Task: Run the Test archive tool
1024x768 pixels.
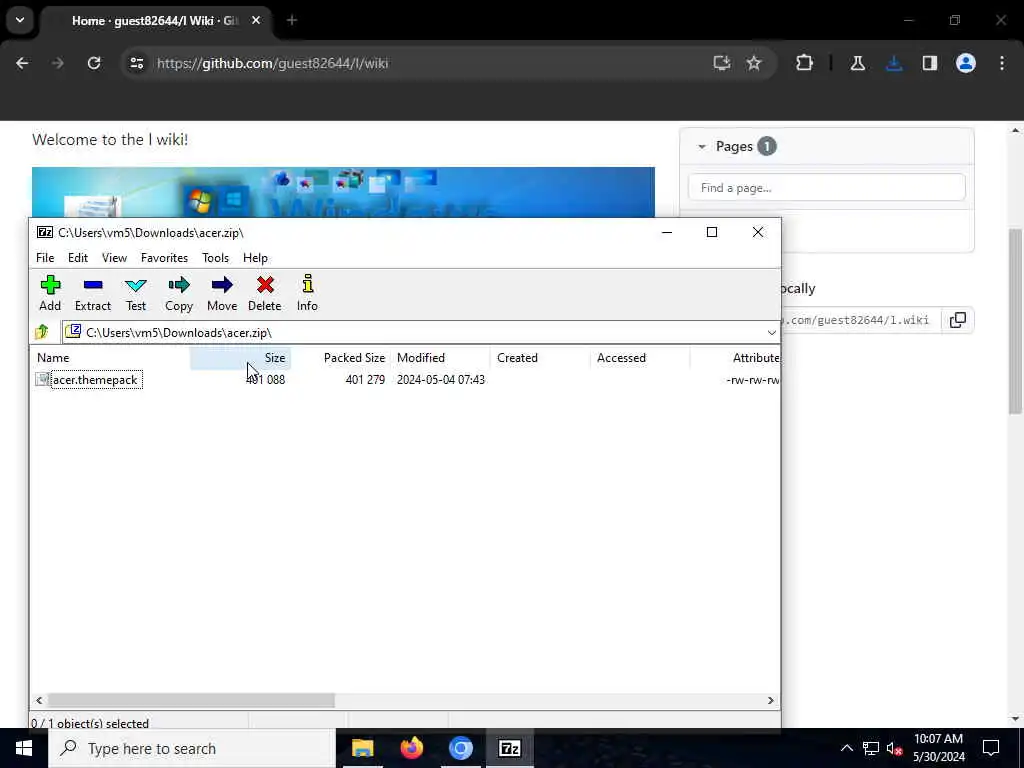Action: [x=136, y=293]
